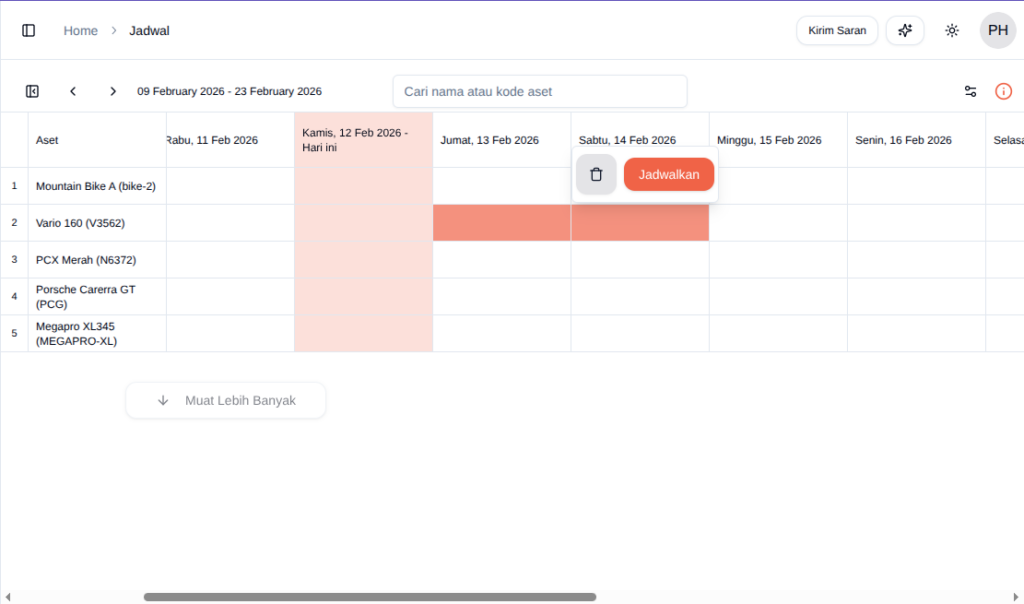Click the sparkle AI assistant icon

click(905, 31)
